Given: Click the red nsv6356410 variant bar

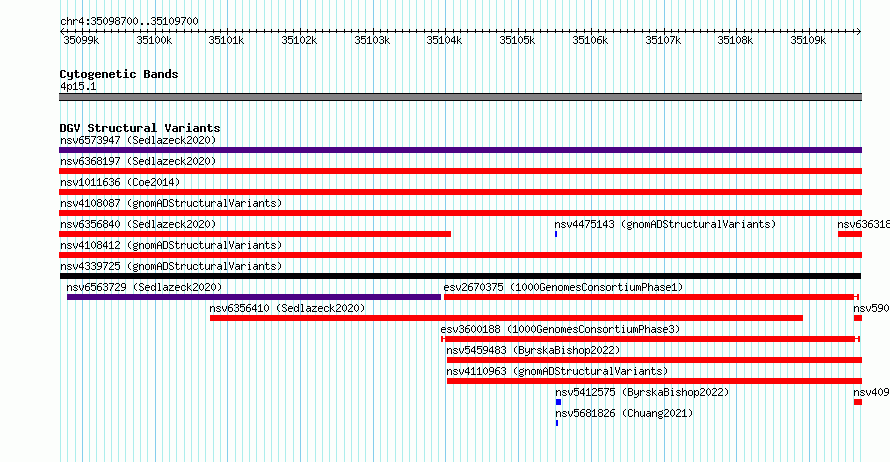Looking at the screenshot, I should point(506,318).
